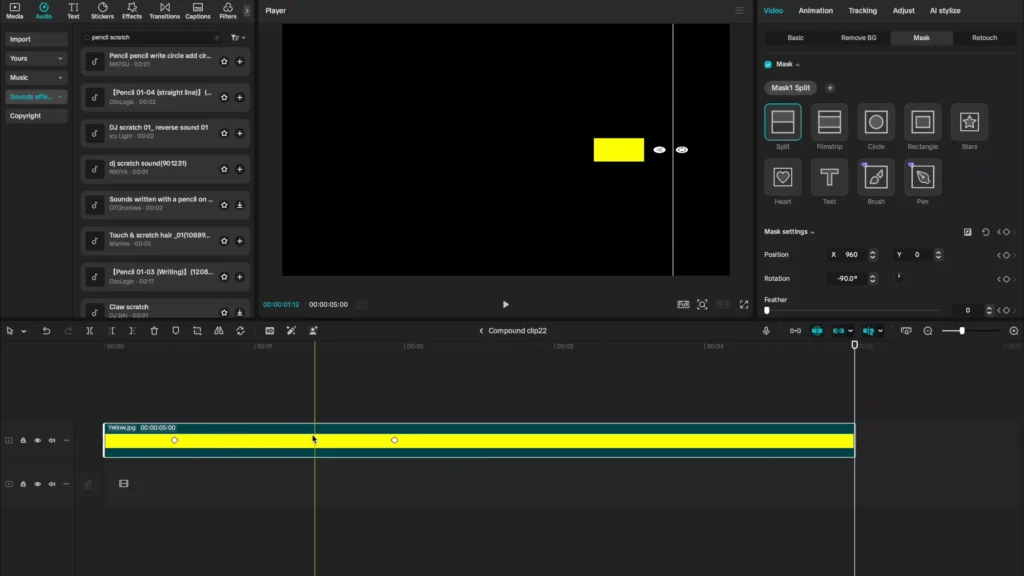Click the delete trash icon in timeline toolbar
Image resolution: width=1024 pixels, height=576 pixels.
pyautogui.click(x=154, y=331)
